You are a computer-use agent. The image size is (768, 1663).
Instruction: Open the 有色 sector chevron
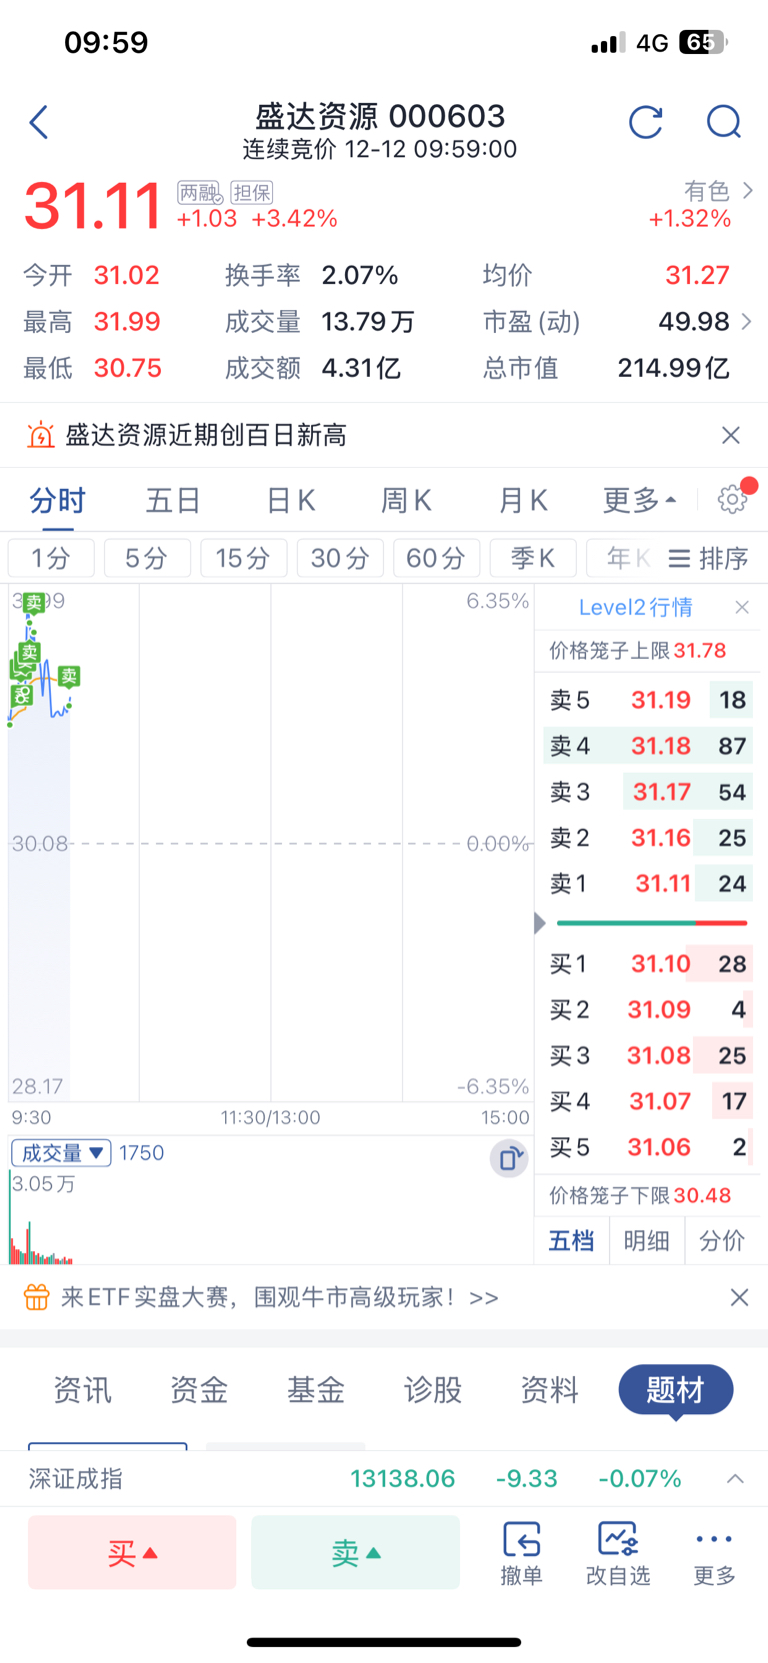(x=747, y=190)
